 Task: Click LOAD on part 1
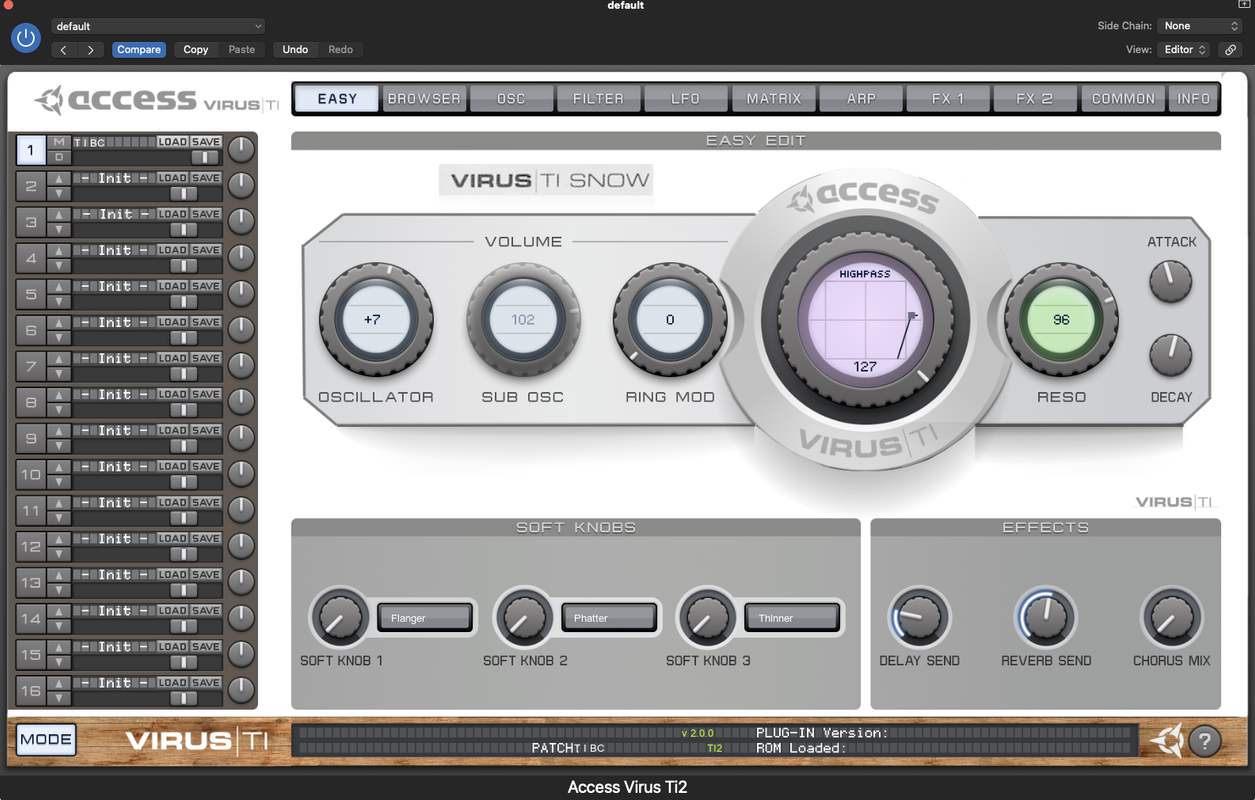coord(172,142)
